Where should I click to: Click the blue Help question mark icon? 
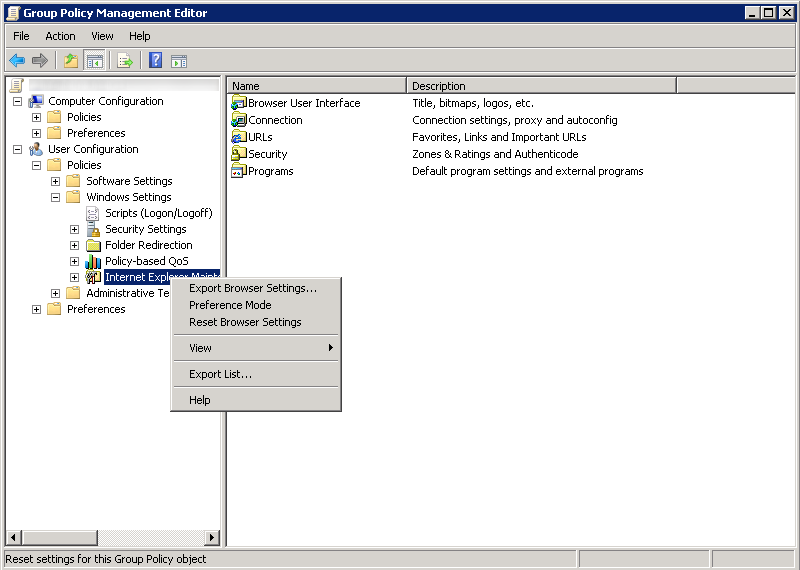pyautogui.click(x=156, y=60)
